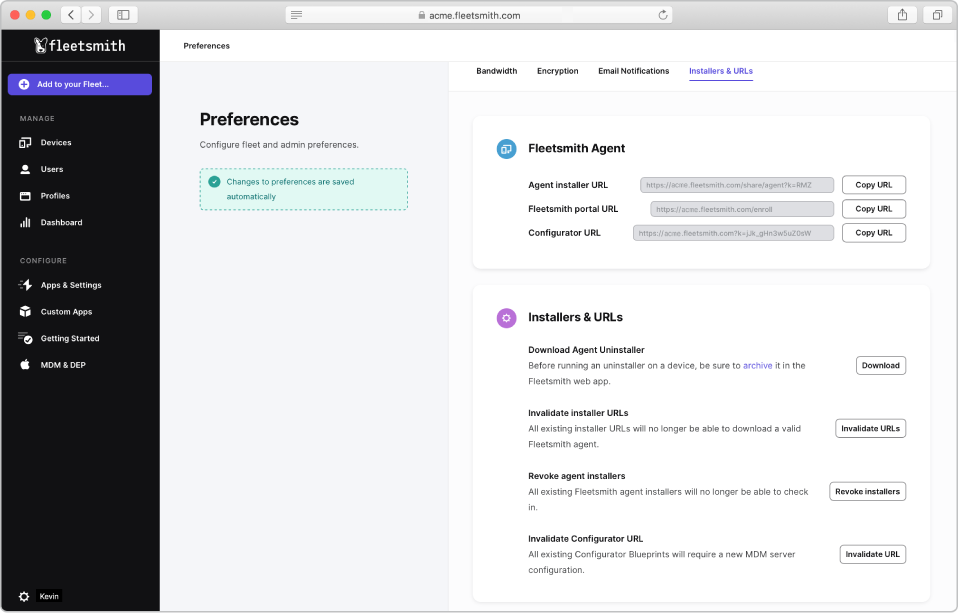Viewport: 958px width, 614px height.
Task: Download the Agent Uninstaller
Action: [x=880, y=365]
